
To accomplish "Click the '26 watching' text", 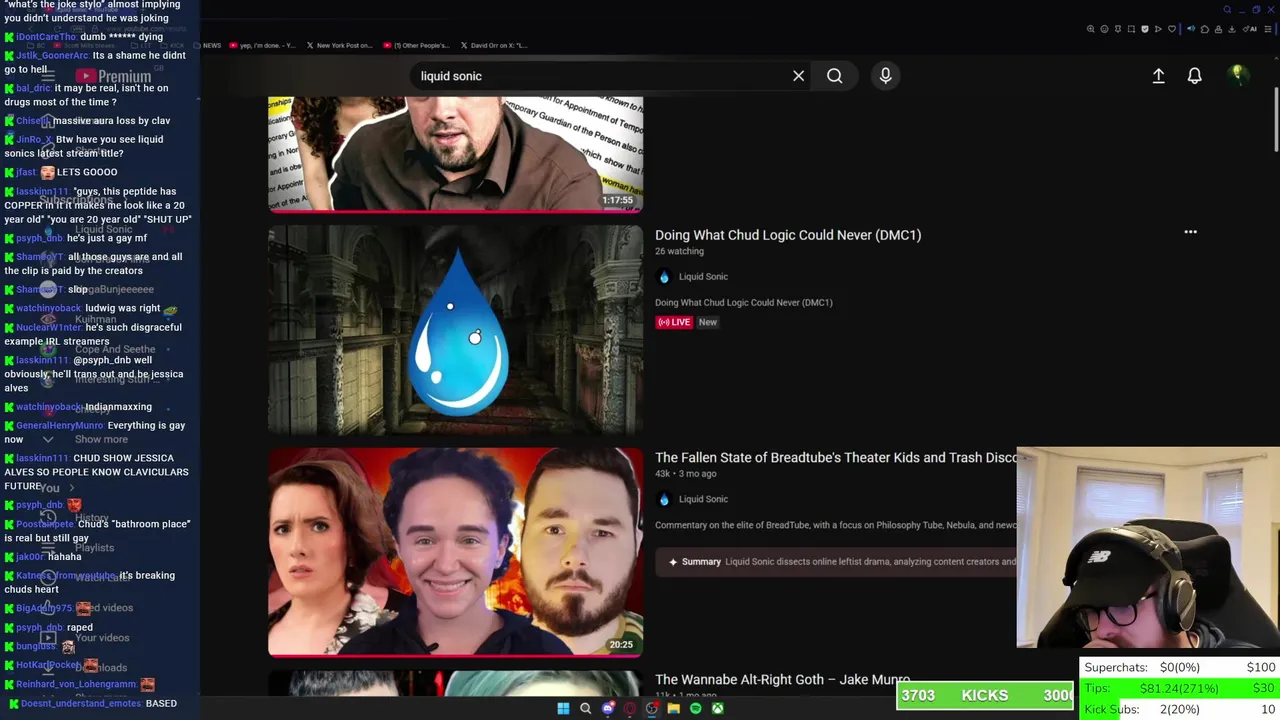I will tap(679, 252).
